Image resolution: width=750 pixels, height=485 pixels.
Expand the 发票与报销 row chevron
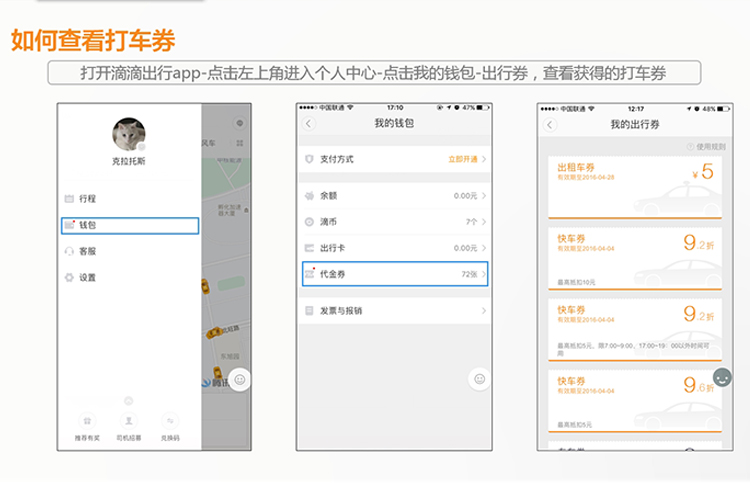coord(484,311)
